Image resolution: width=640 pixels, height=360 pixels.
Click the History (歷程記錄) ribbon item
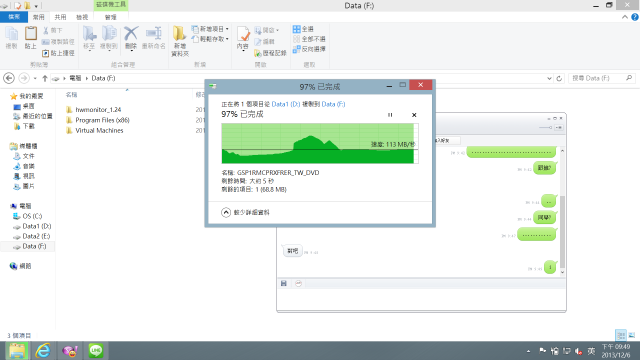click(x=270, y=53)
